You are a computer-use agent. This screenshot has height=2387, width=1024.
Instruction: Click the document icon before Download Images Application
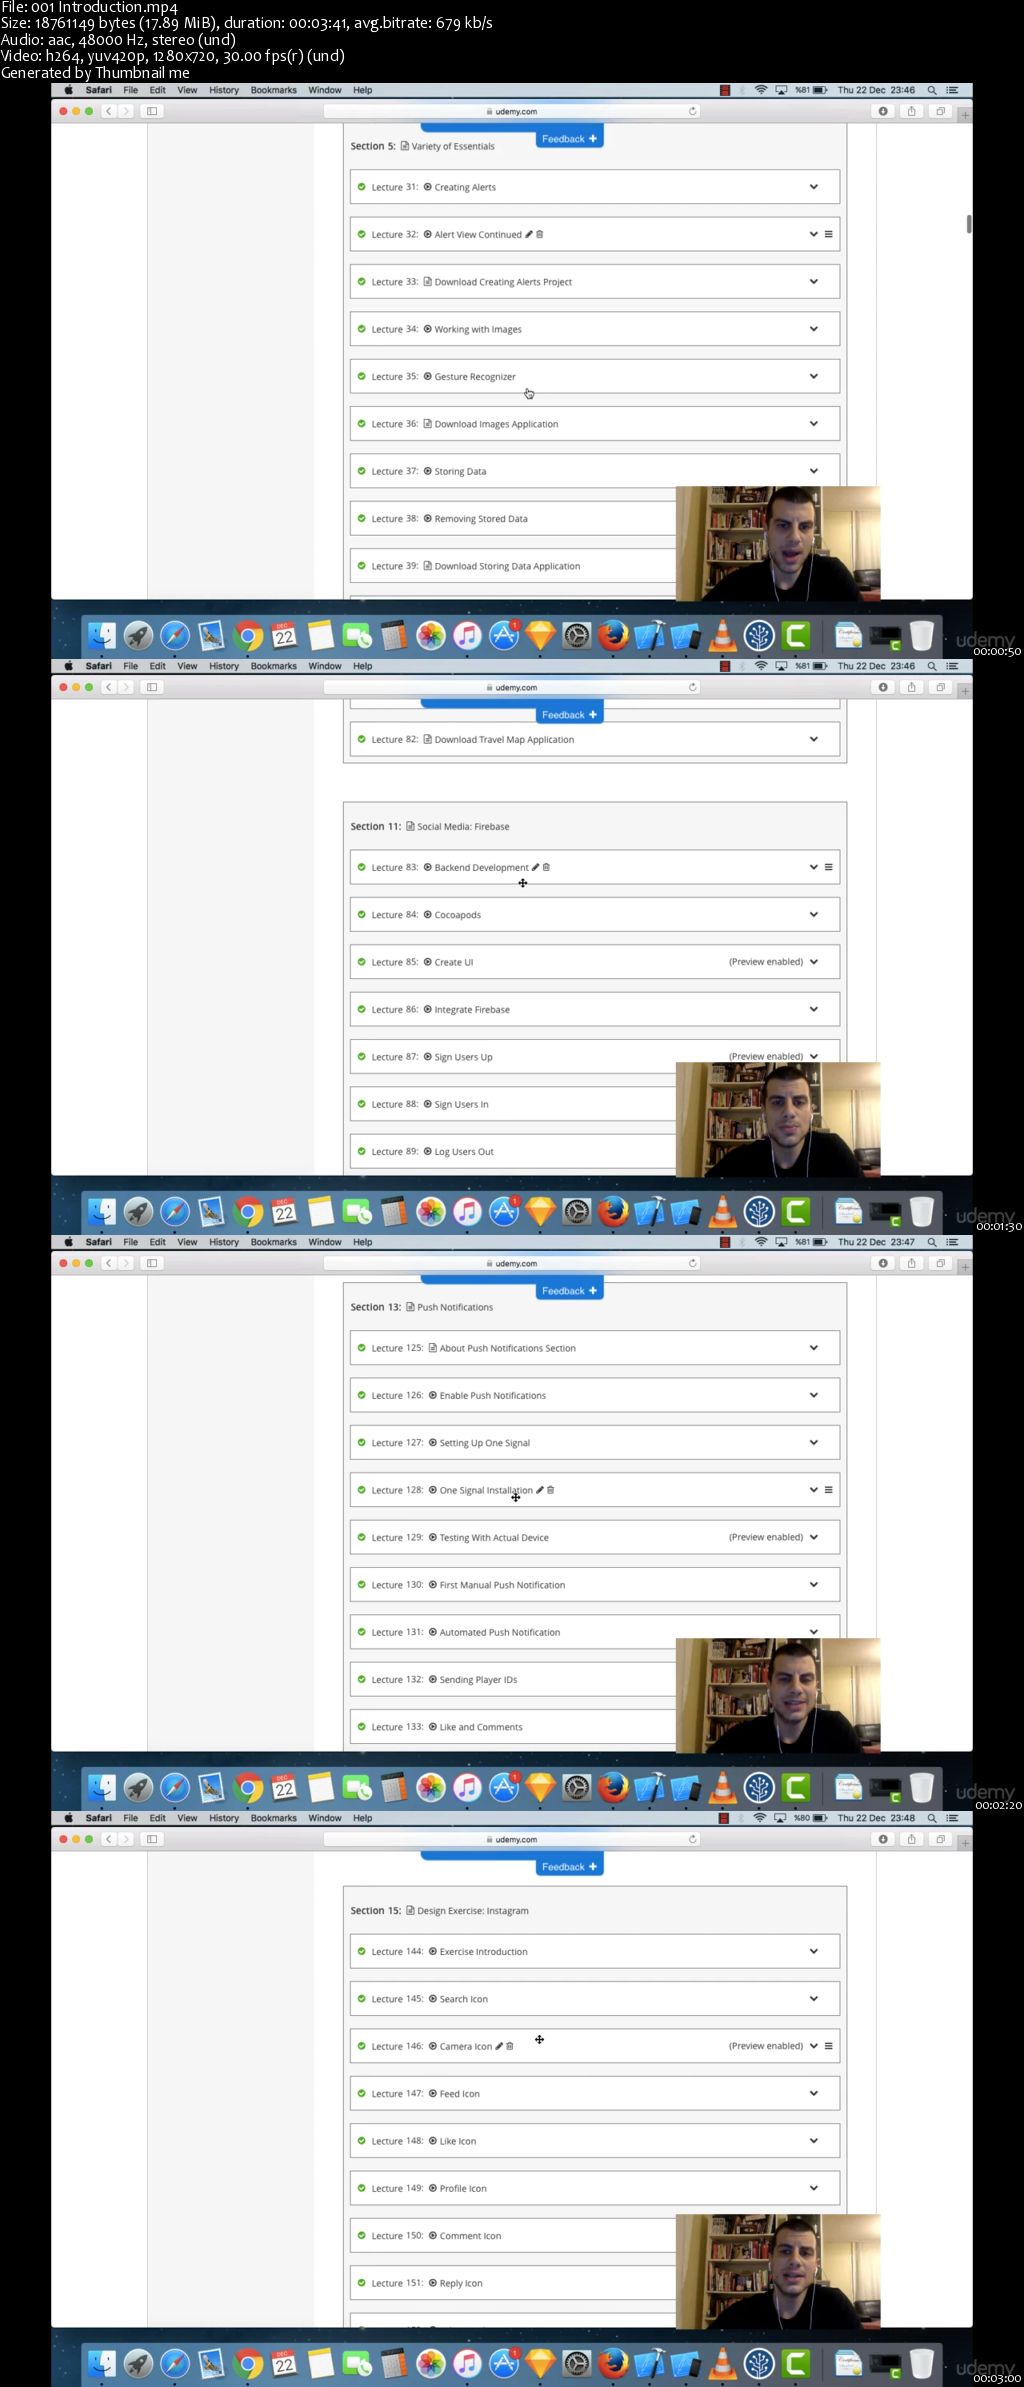click(428, 424)
